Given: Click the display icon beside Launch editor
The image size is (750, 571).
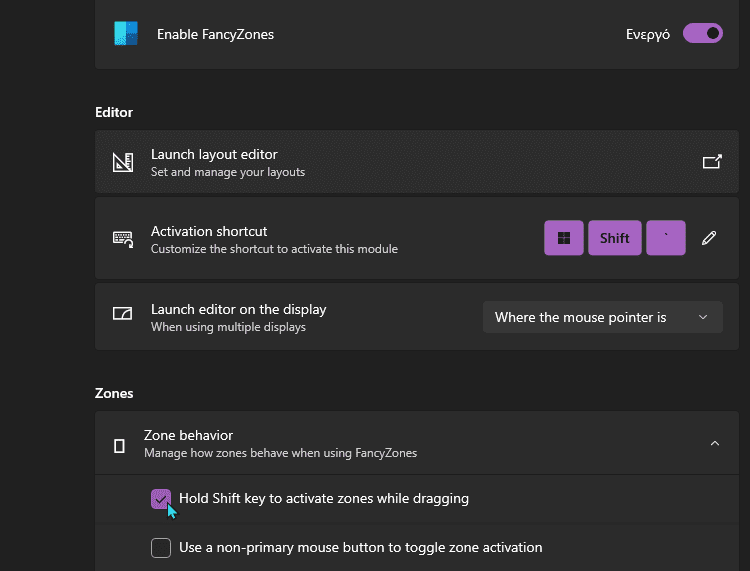Looking at the screenshot, I should click(122, 313).
